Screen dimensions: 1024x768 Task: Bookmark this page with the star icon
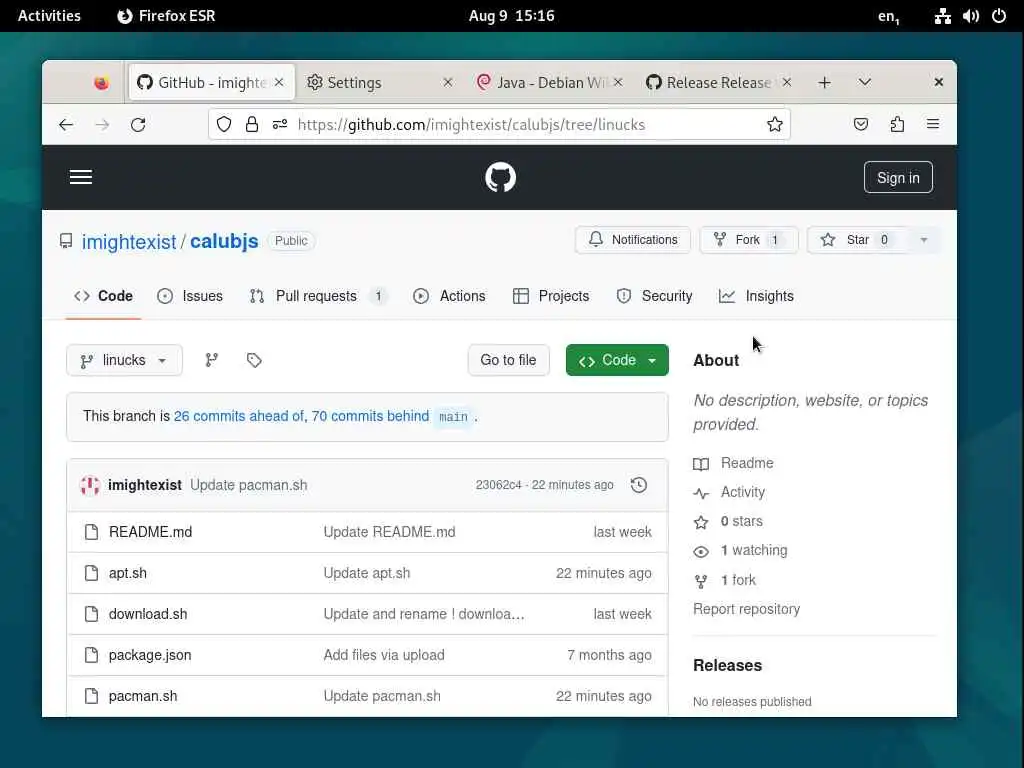point(775,124)
